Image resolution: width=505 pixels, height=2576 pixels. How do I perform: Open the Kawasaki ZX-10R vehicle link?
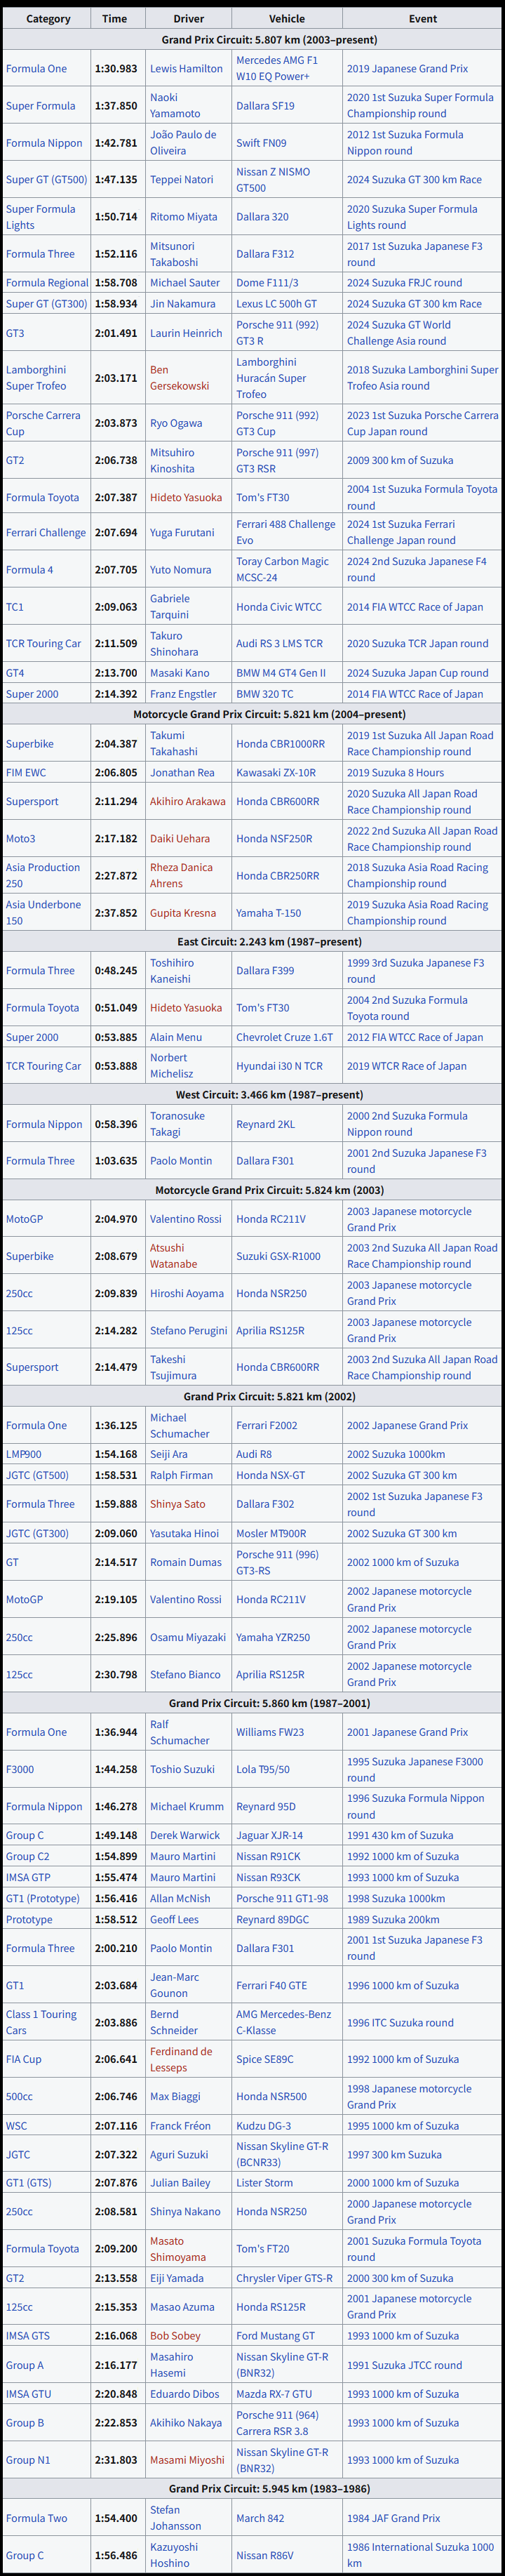tap(276, 773)
